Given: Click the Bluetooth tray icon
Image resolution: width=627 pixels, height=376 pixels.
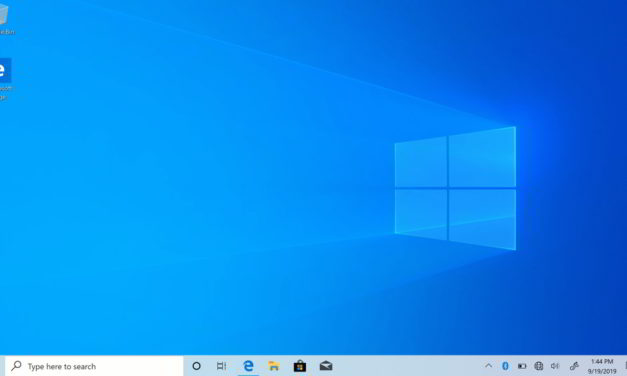Looking at the screenshot, I should click(505, 366).
